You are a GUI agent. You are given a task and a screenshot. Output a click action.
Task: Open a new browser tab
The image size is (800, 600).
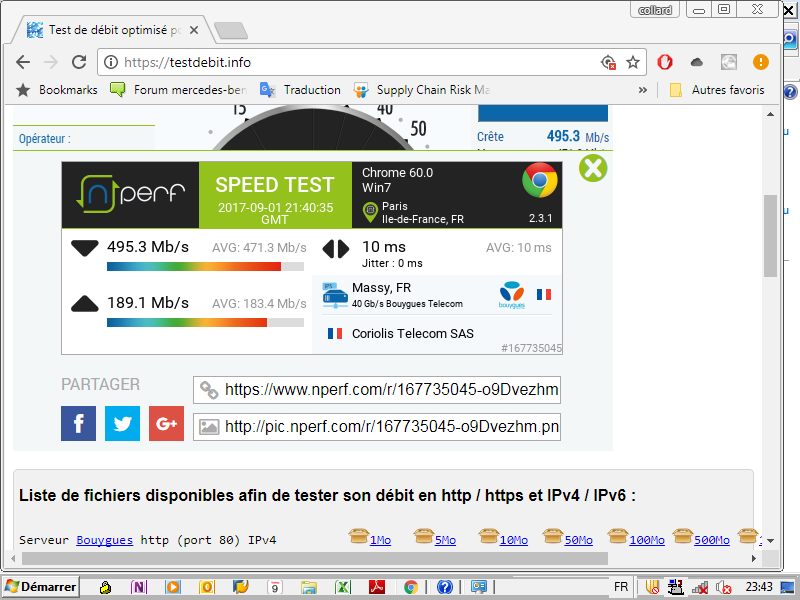click(x=230, y=30)
